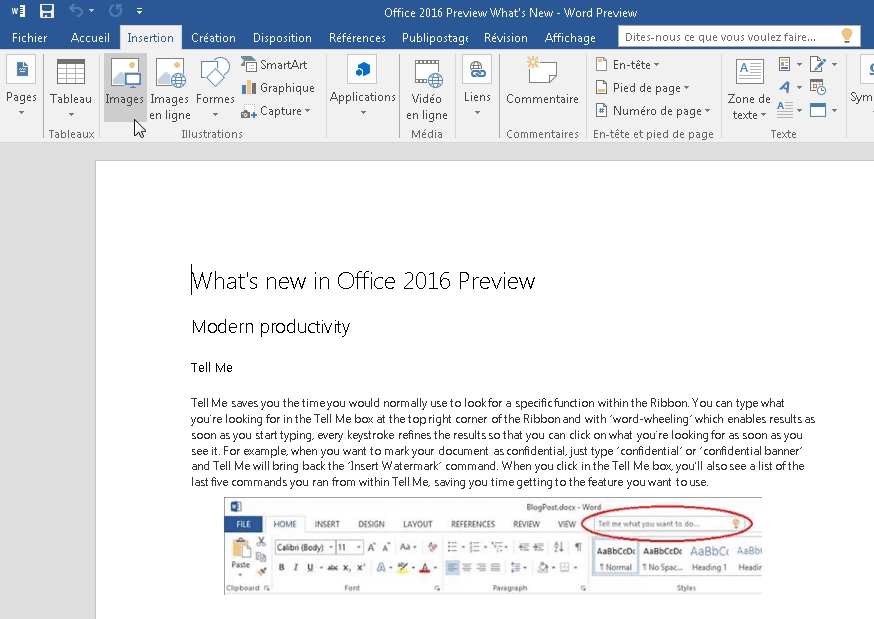Expand the Pages dropdown
The height and width of the screenshot is (619, 874).
(21, 113)
